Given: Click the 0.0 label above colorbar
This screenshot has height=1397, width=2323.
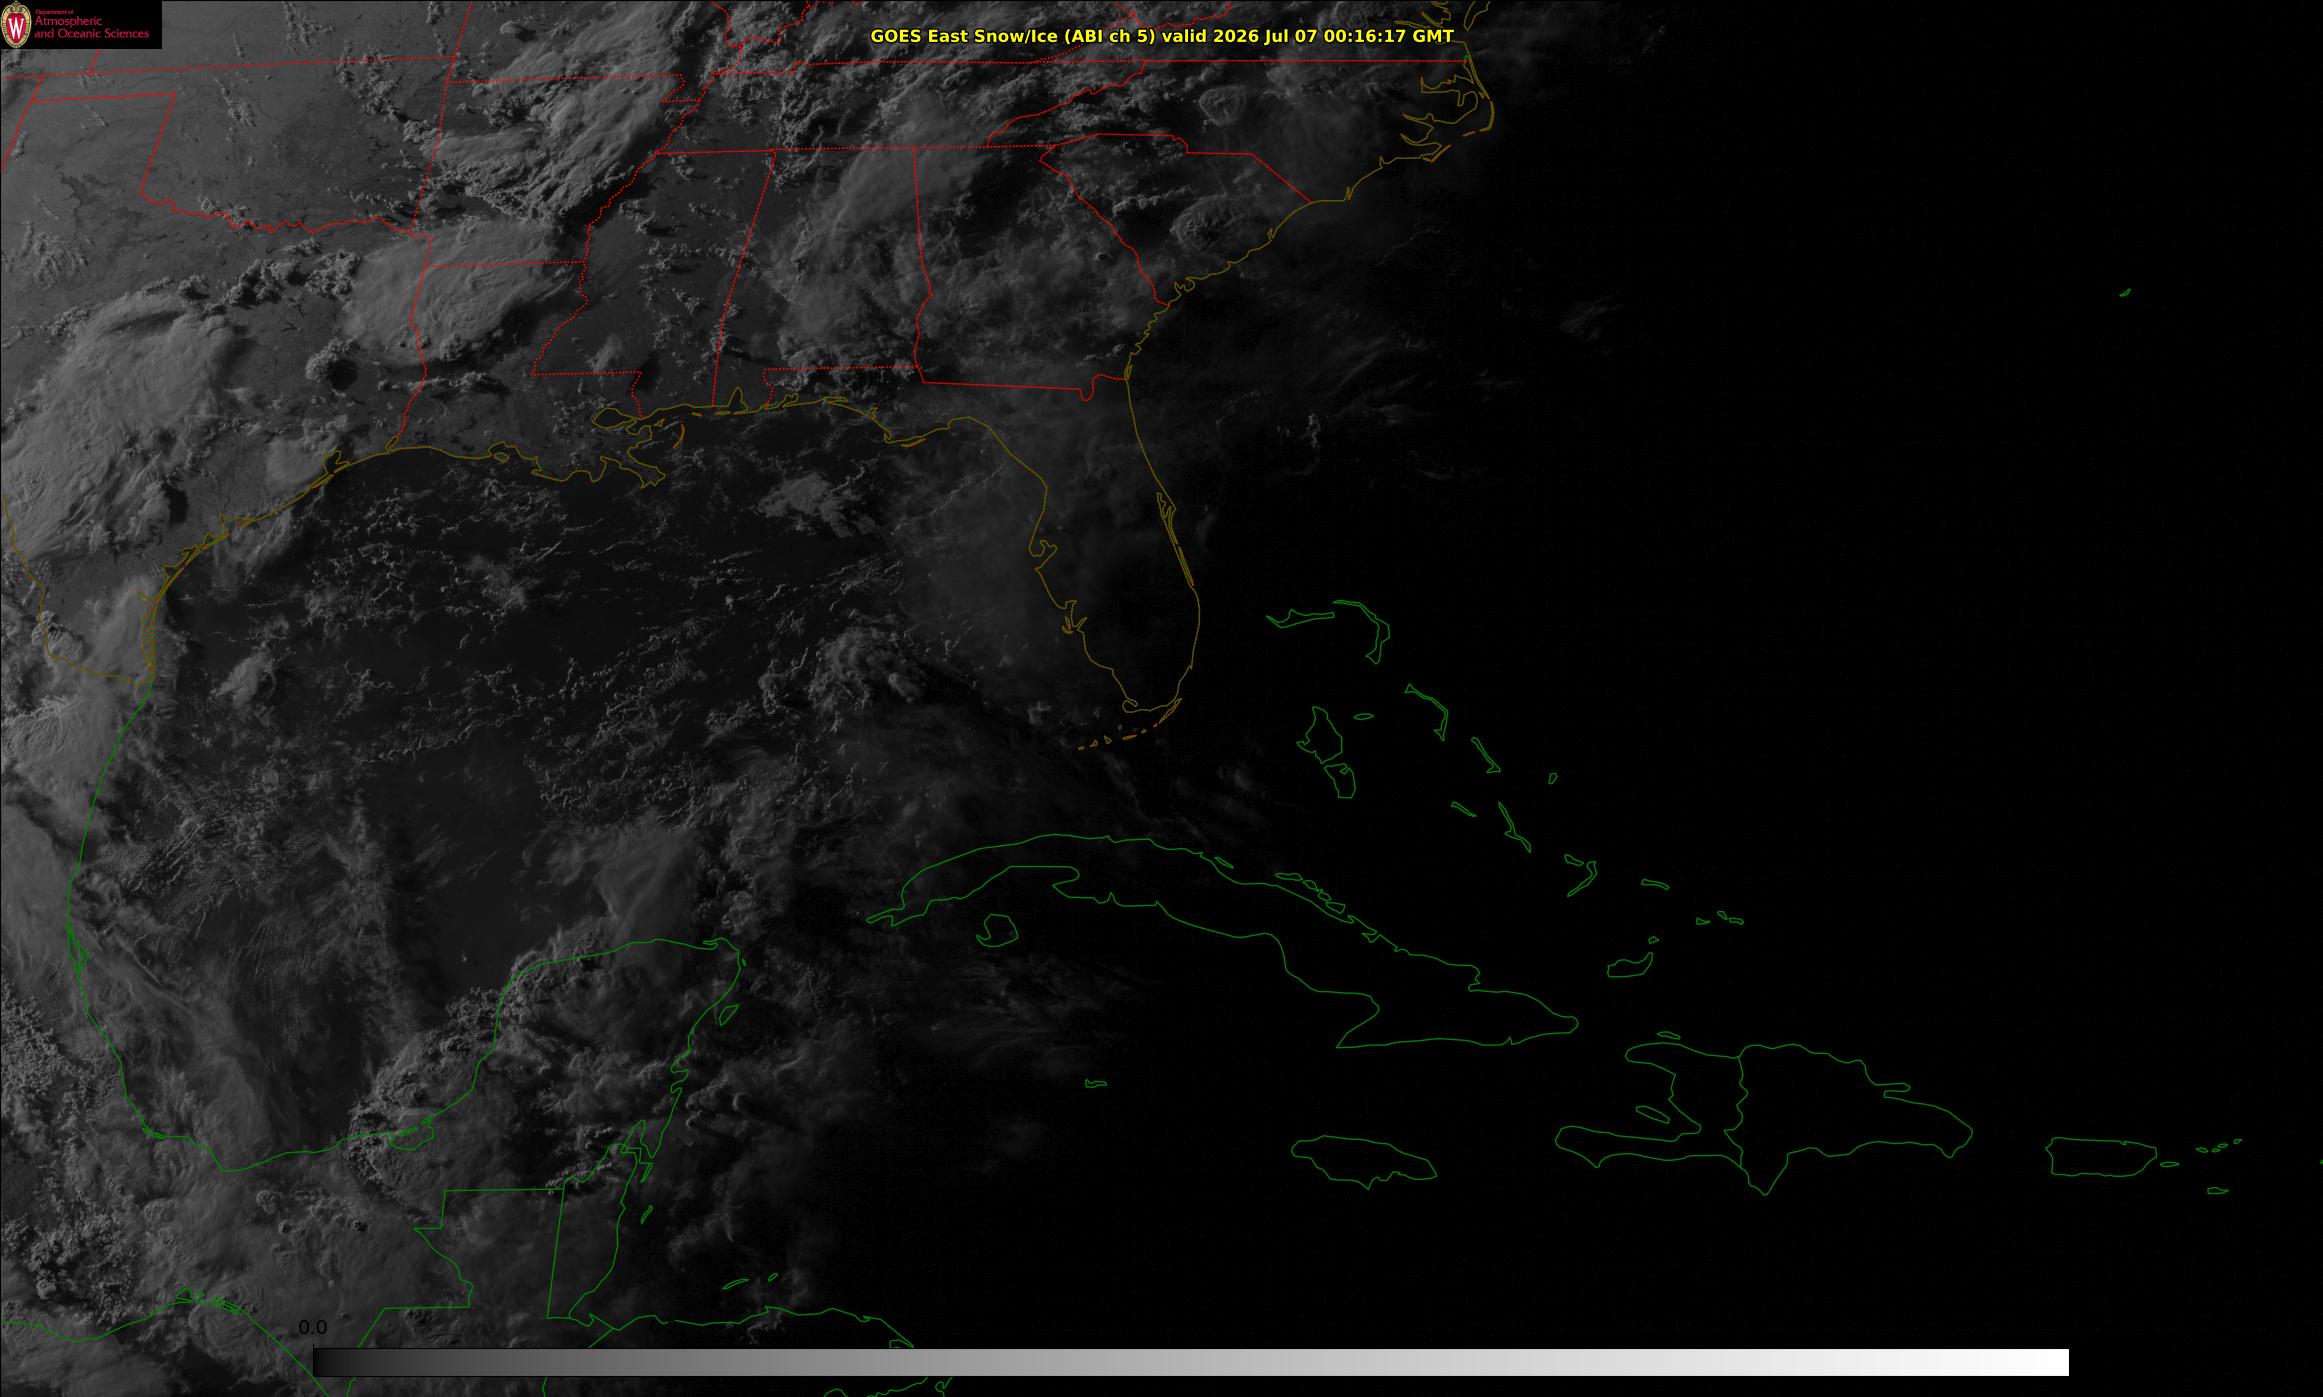Looking at the screenshot, I should coord(313,1327).
